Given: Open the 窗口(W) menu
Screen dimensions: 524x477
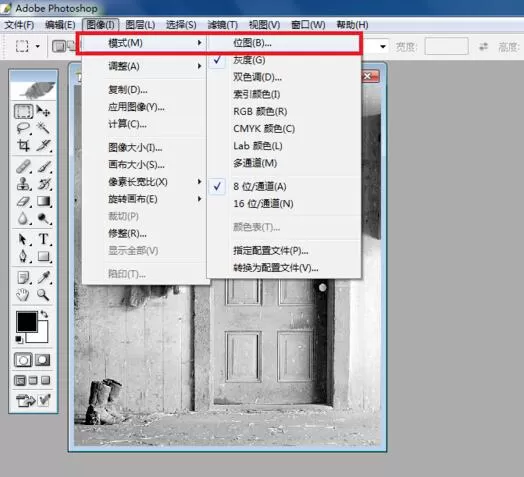Looking at the screenshot, I should pos(308,25).
